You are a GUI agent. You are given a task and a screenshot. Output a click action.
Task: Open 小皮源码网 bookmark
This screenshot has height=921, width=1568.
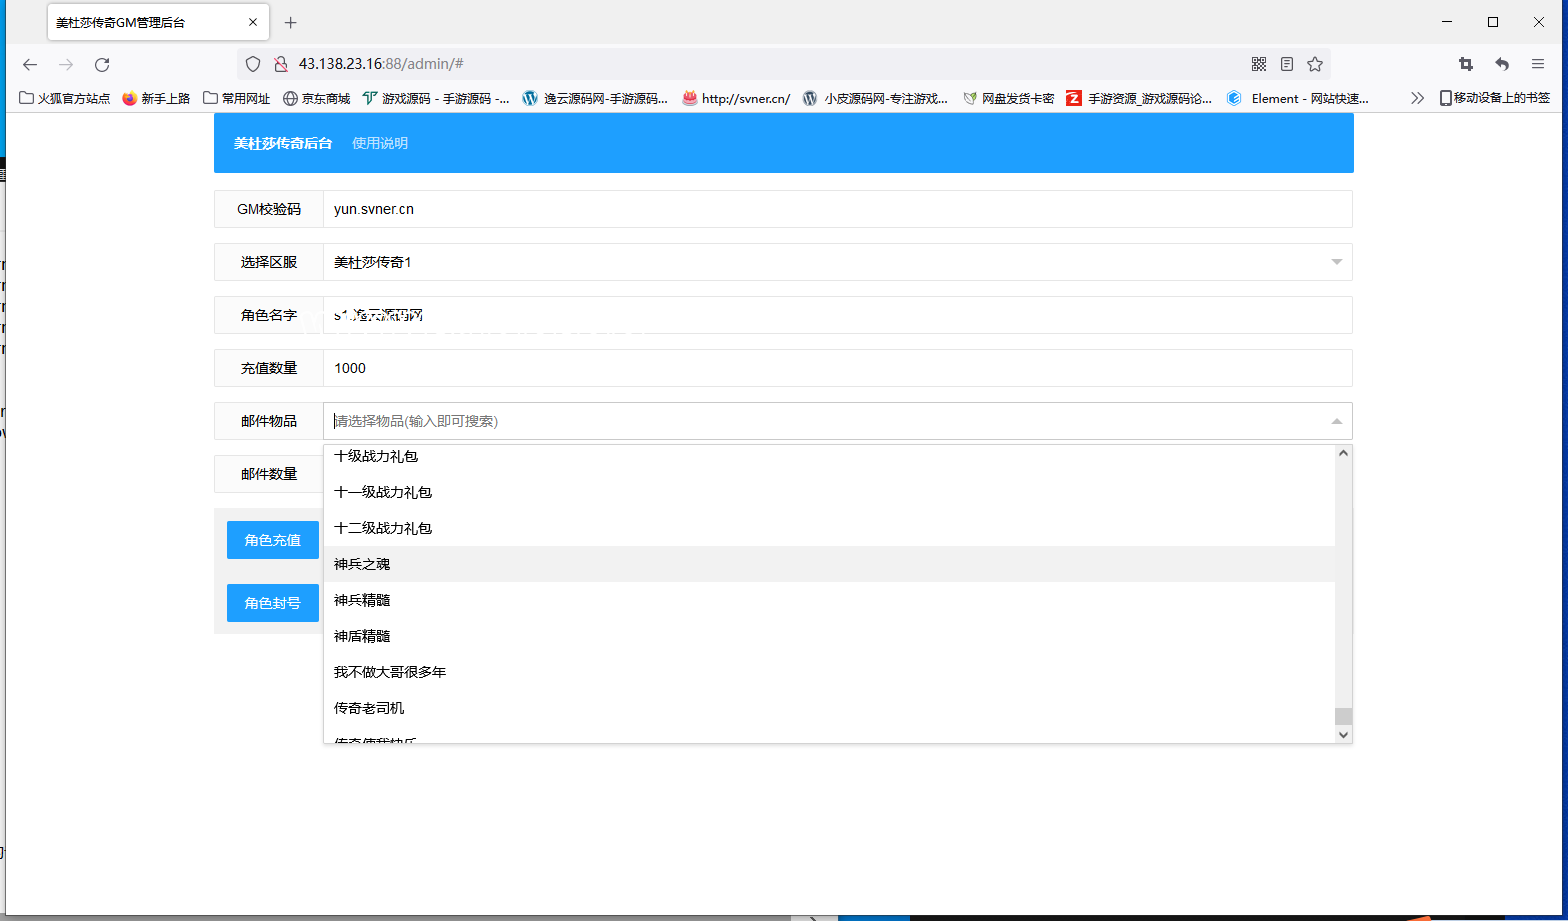pyautogui.click(x=876, y=98)
